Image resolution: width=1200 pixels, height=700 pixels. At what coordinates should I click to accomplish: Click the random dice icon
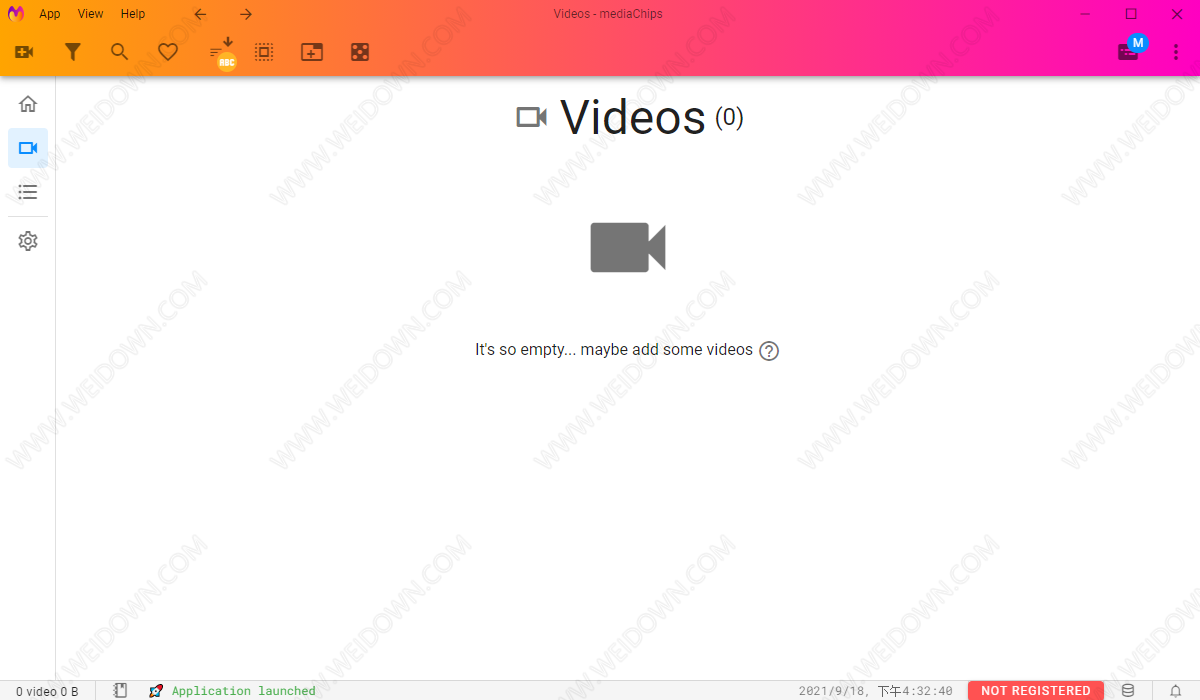click(x=360, y=52)
